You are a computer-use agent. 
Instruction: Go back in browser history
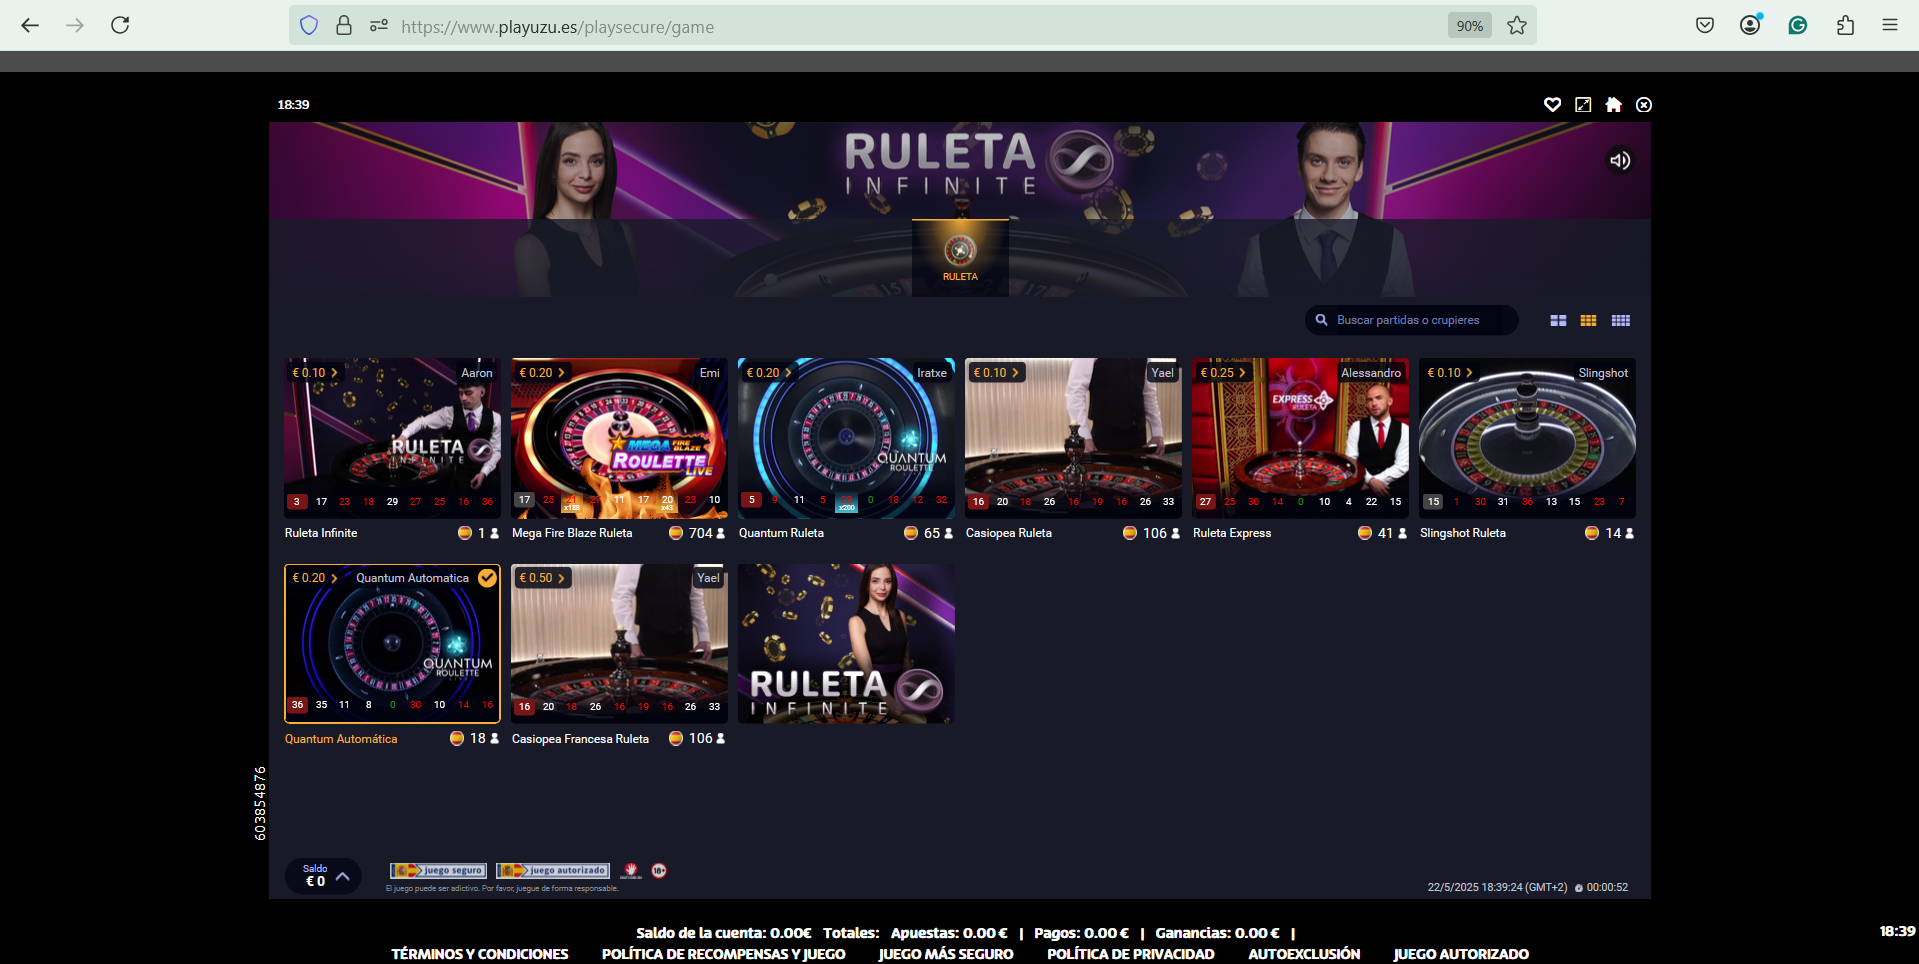pos(30,25)
